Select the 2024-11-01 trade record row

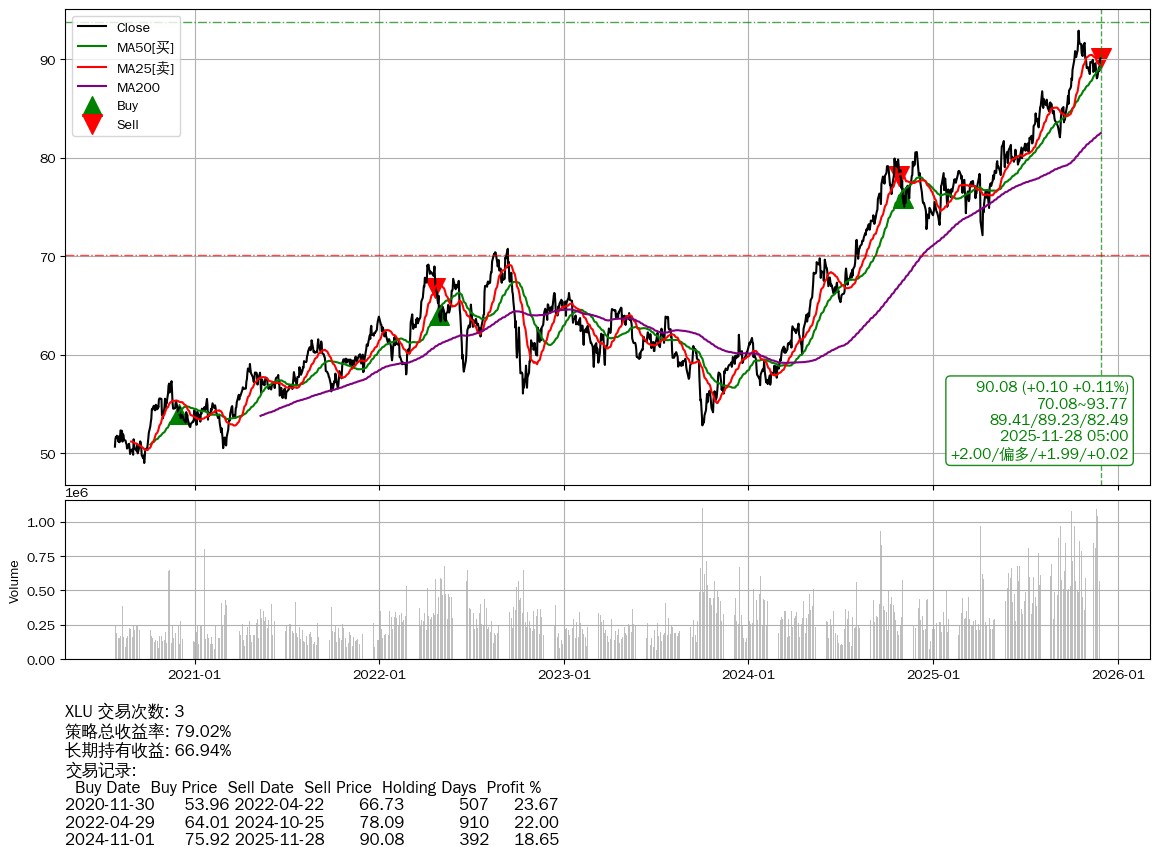pyautogui.click(x=311, y=840)
